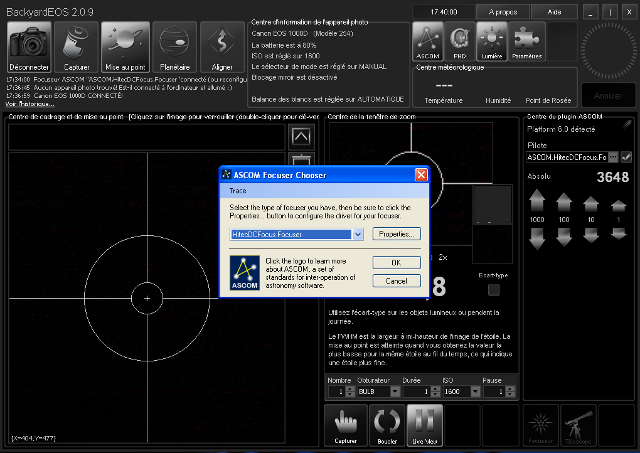Open the Voir l'historique link
The width and height of the screenshot is (640, 453).
point(30,104)
